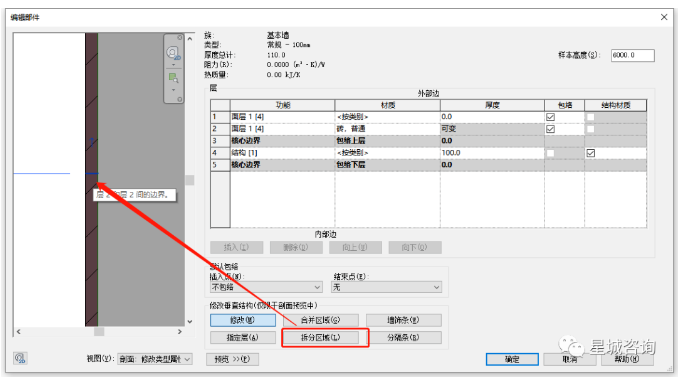Image resolution: width=684 pixels, height=385 pixels.
Task: Select row number 3 in layers table
Action: tap(220, 141)
